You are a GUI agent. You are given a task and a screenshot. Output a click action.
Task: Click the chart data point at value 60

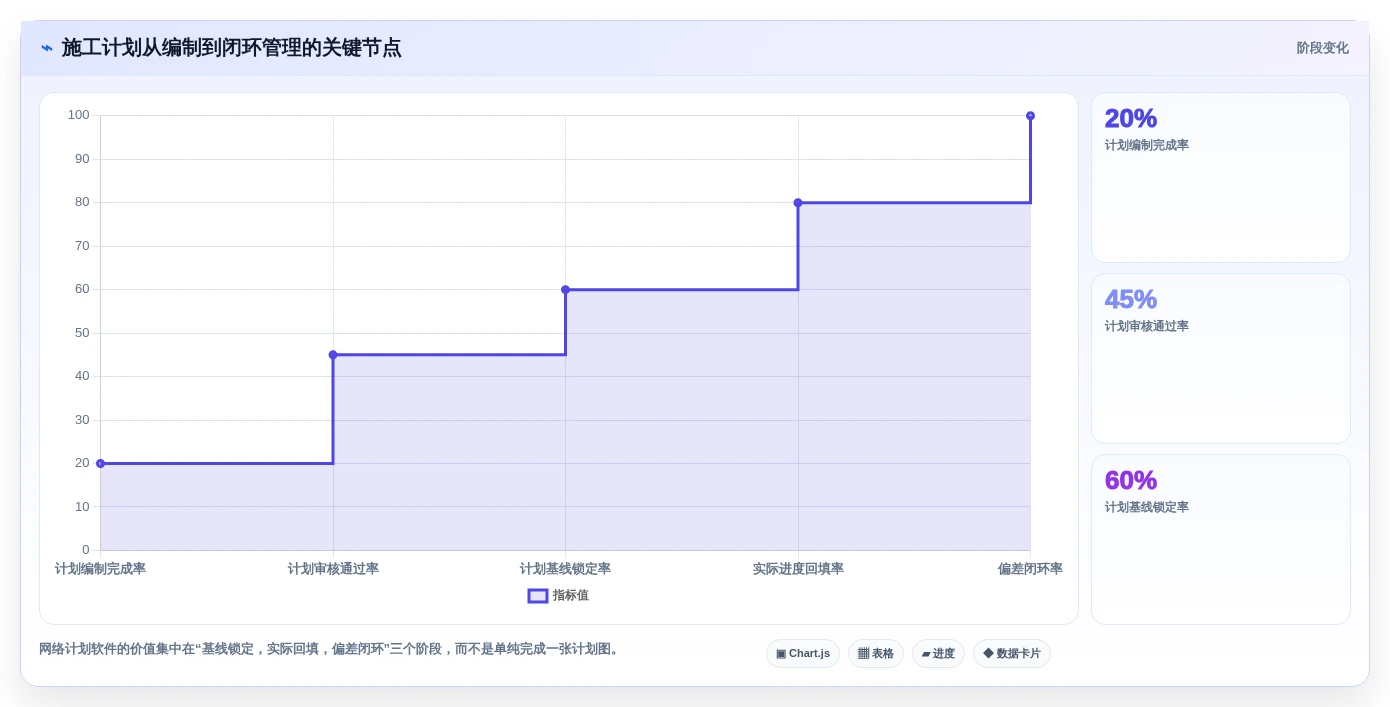[x=565, y=290]
